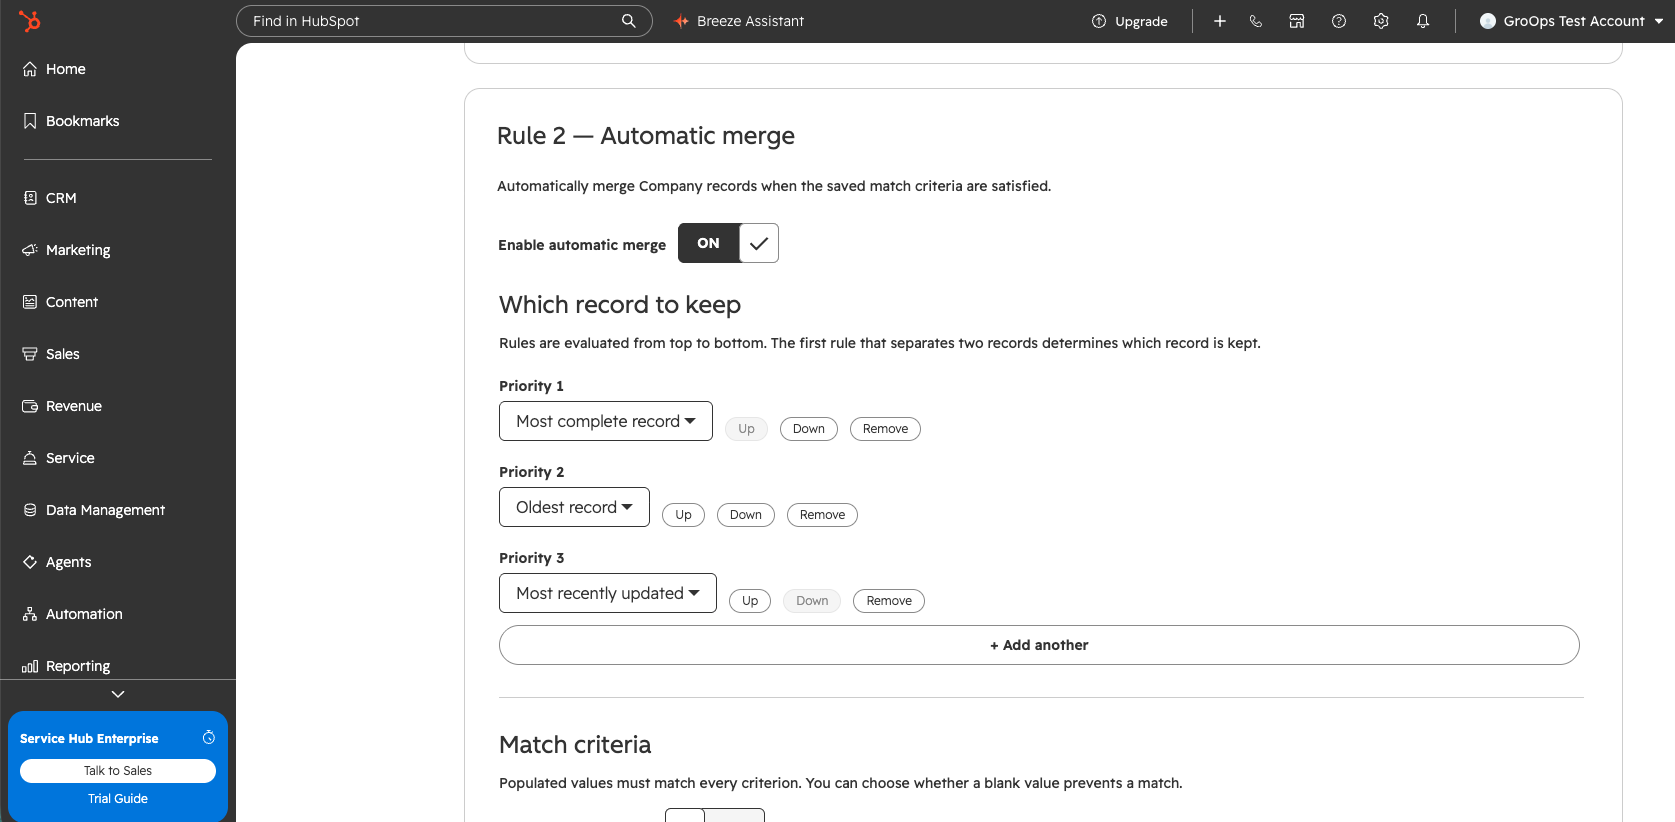Screen dimensions: 1675x822
Task: Open Reporting in the sidebar
Action: pyautogui.click(x=78, y=666)
